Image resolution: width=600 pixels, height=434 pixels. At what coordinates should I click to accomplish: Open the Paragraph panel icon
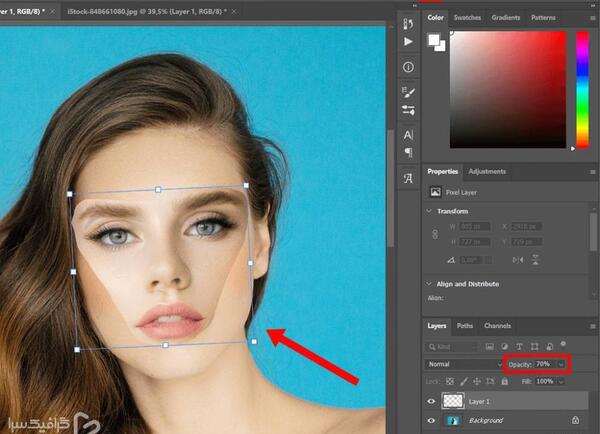[408, 152]
